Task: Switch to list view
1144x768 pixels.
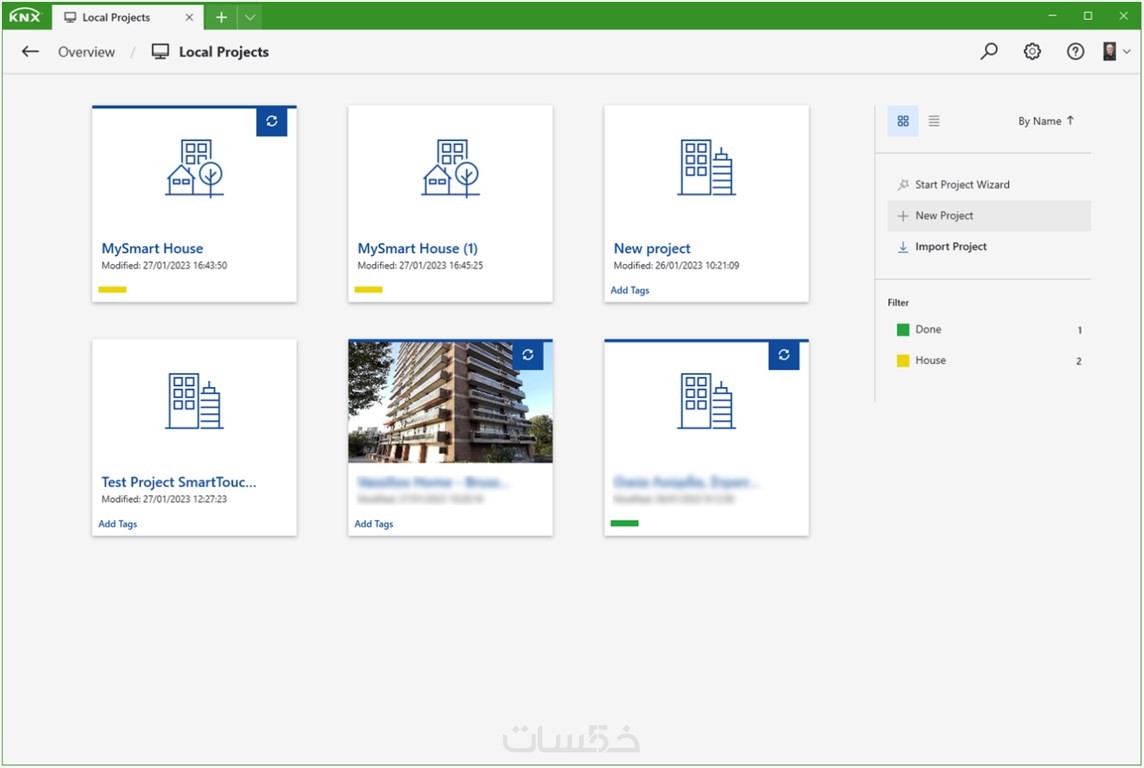Action: click(934, 121)
